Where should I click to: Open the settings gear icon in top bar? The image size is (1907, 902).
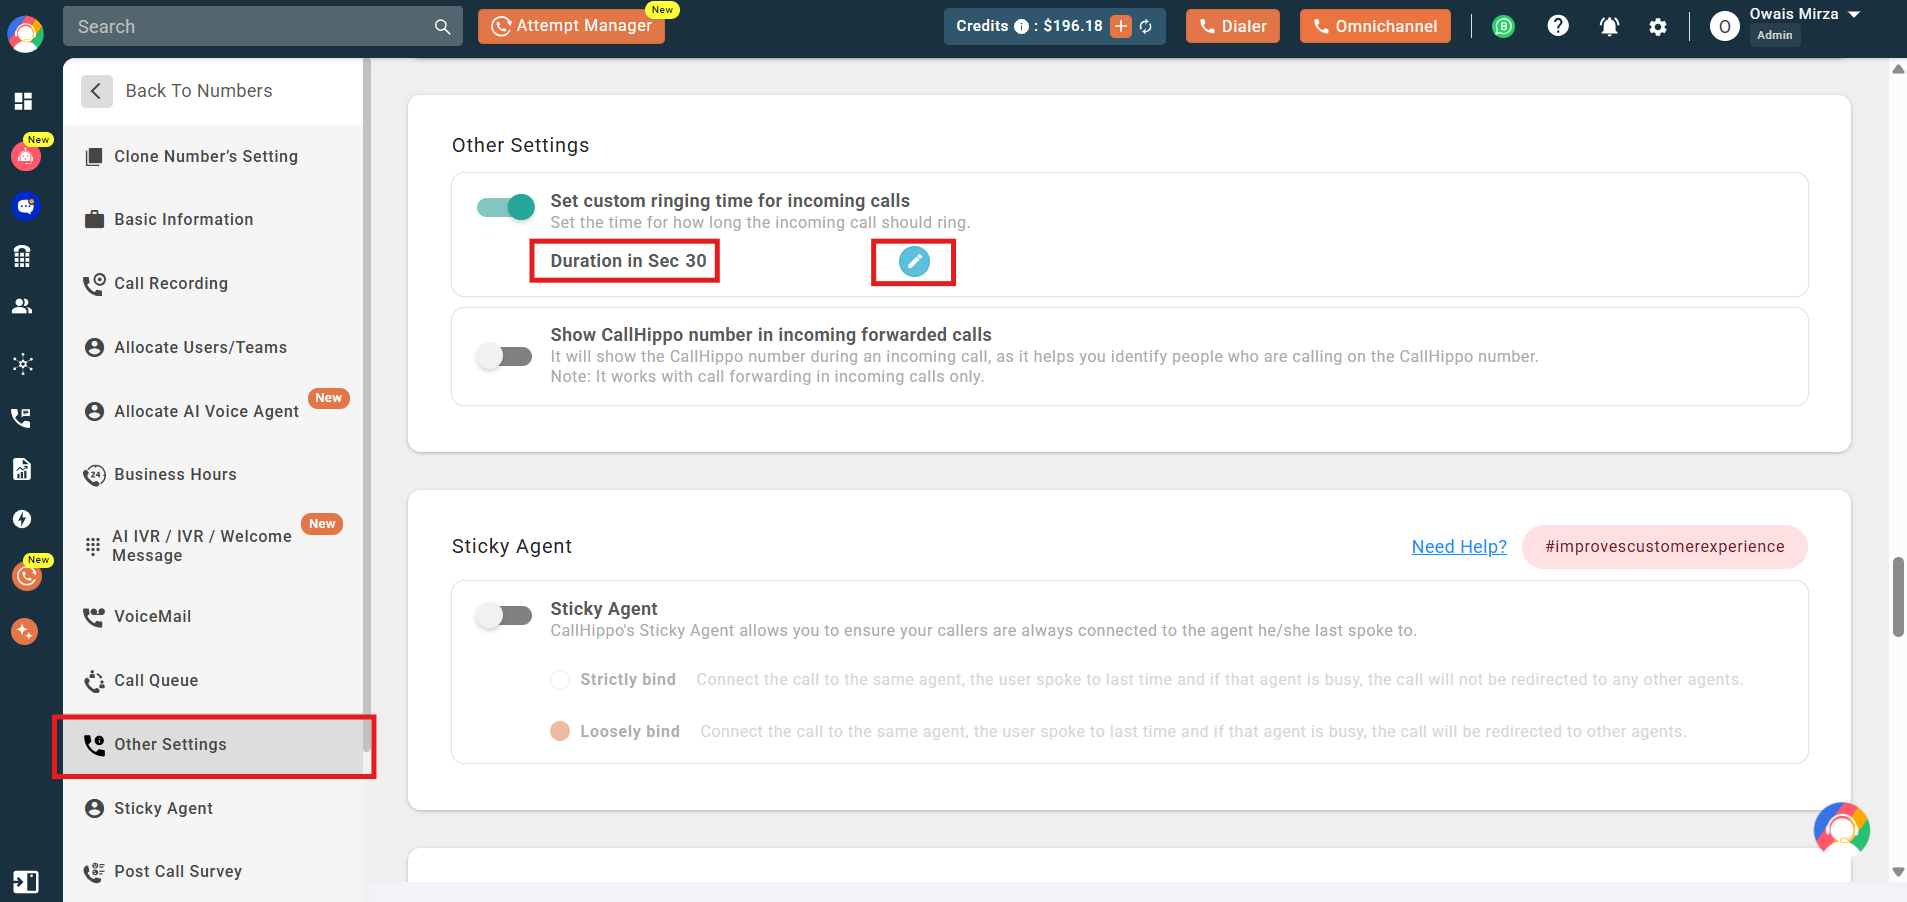1658,27
